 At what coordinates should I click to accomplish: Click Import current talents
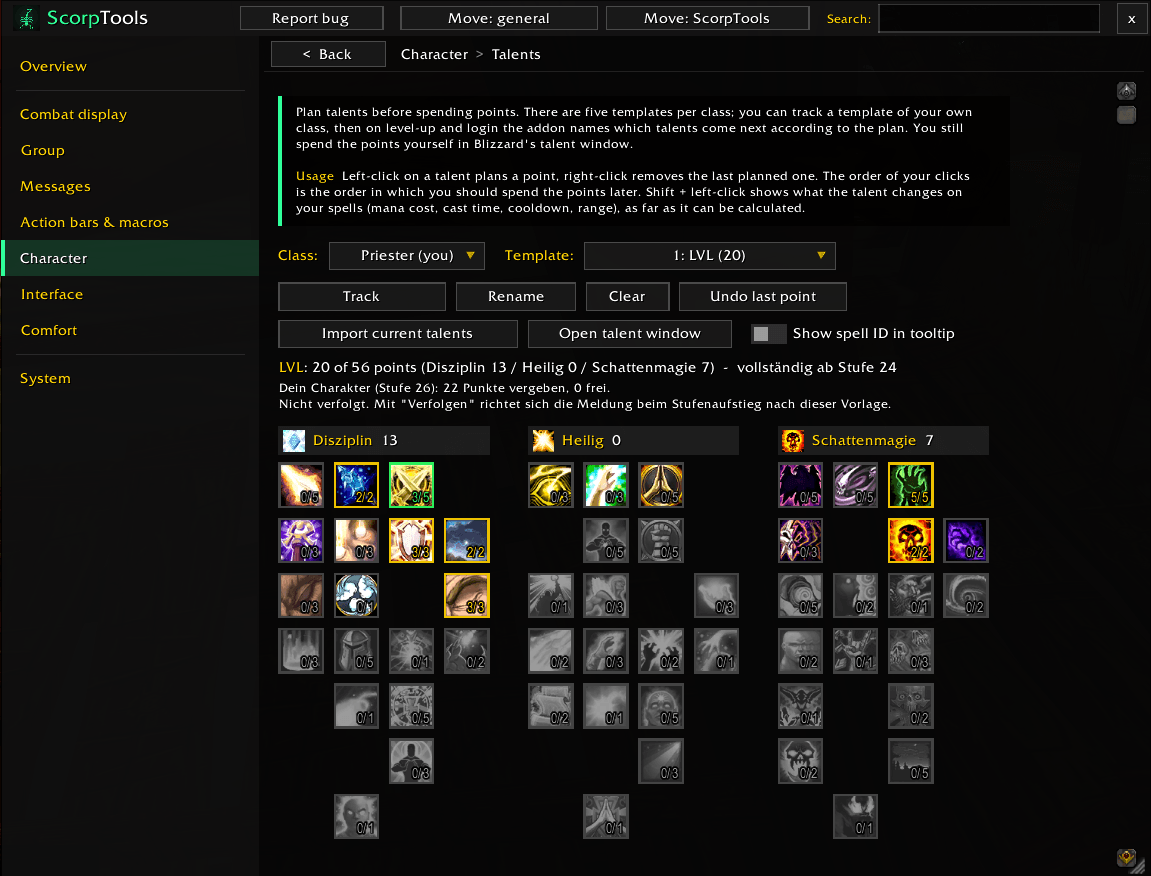(x=398, y=334)
